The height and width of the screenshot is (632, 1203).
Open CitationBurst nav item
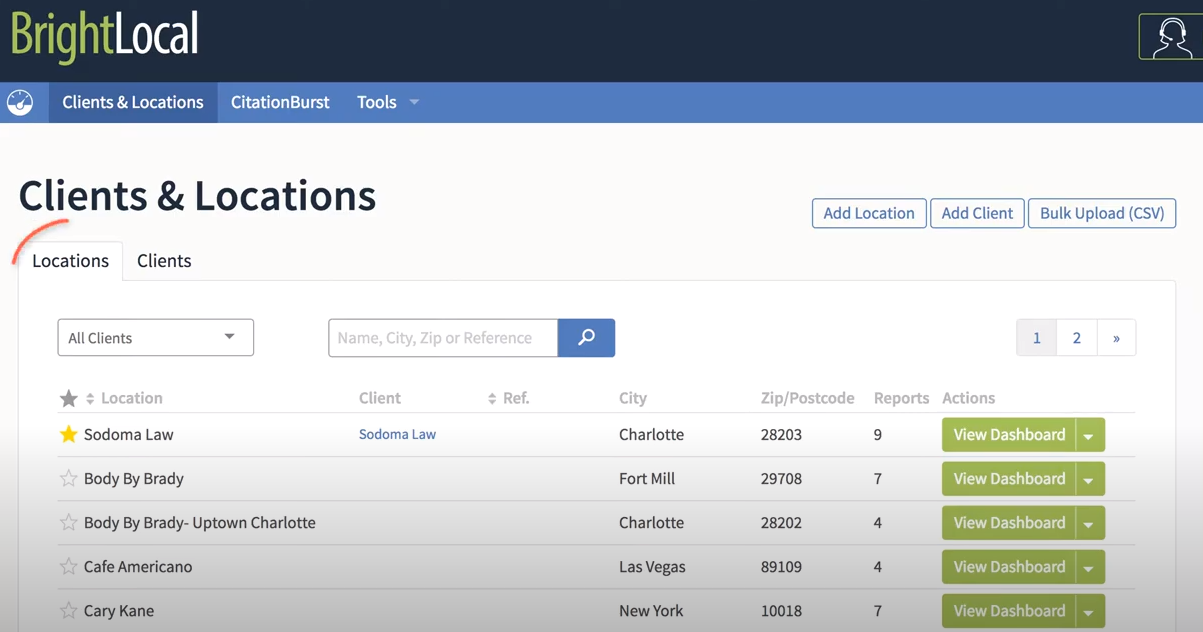click(x=280, y=102)
